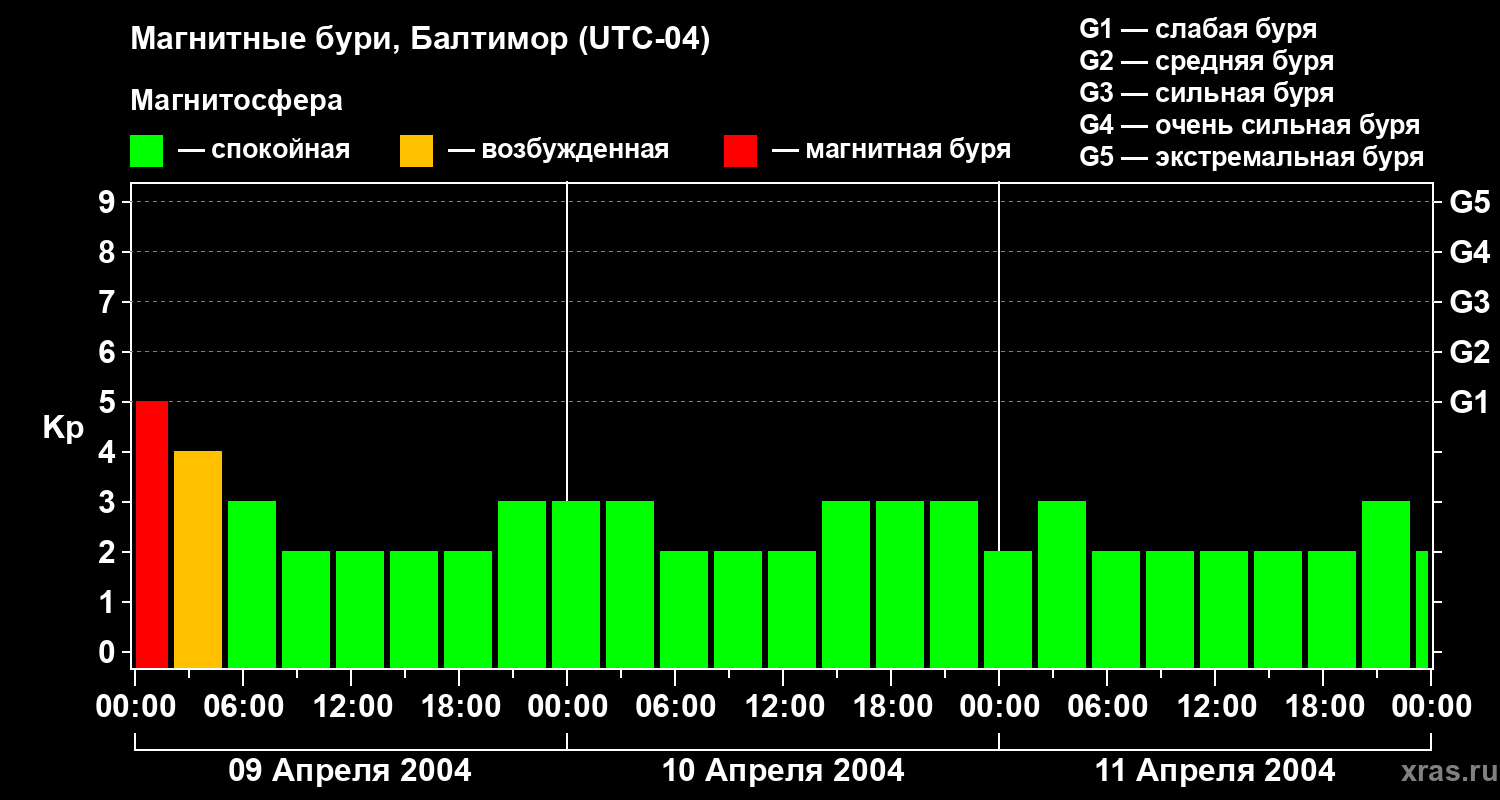Click the Kp axis value 9

click(109, 202)
